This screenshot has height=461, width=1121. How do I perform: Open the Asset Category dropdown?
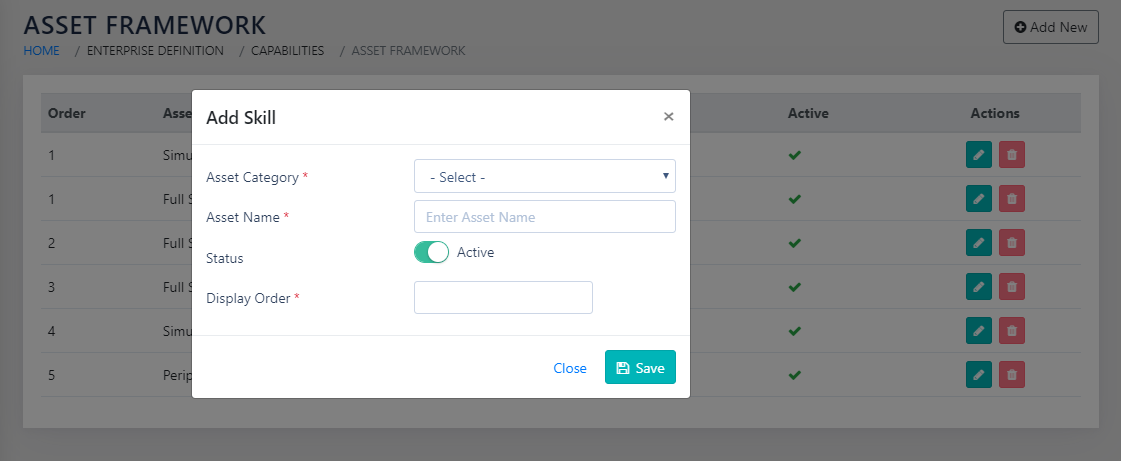544,177
